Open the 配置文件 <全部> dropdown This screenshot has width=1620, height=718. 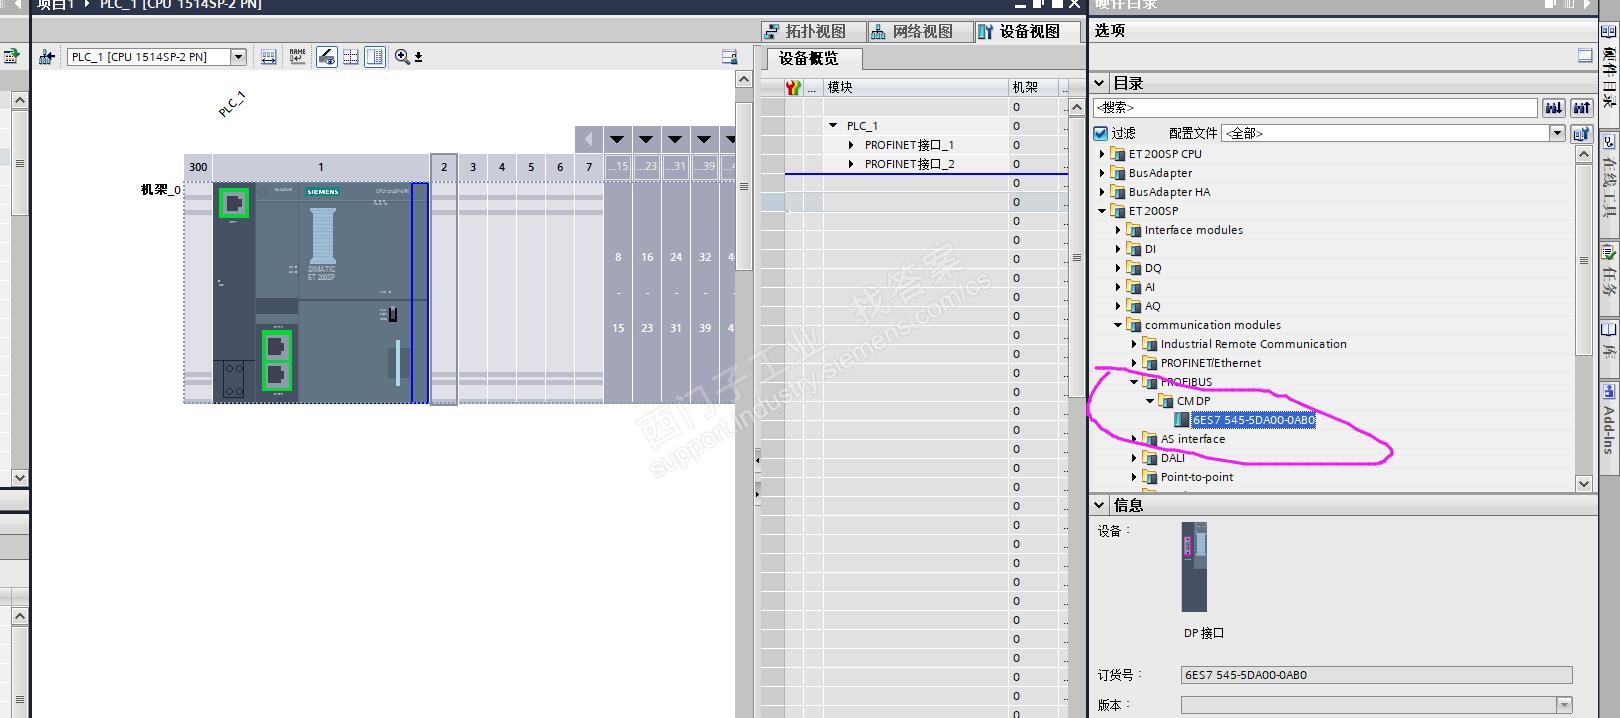pos(1557,133)
